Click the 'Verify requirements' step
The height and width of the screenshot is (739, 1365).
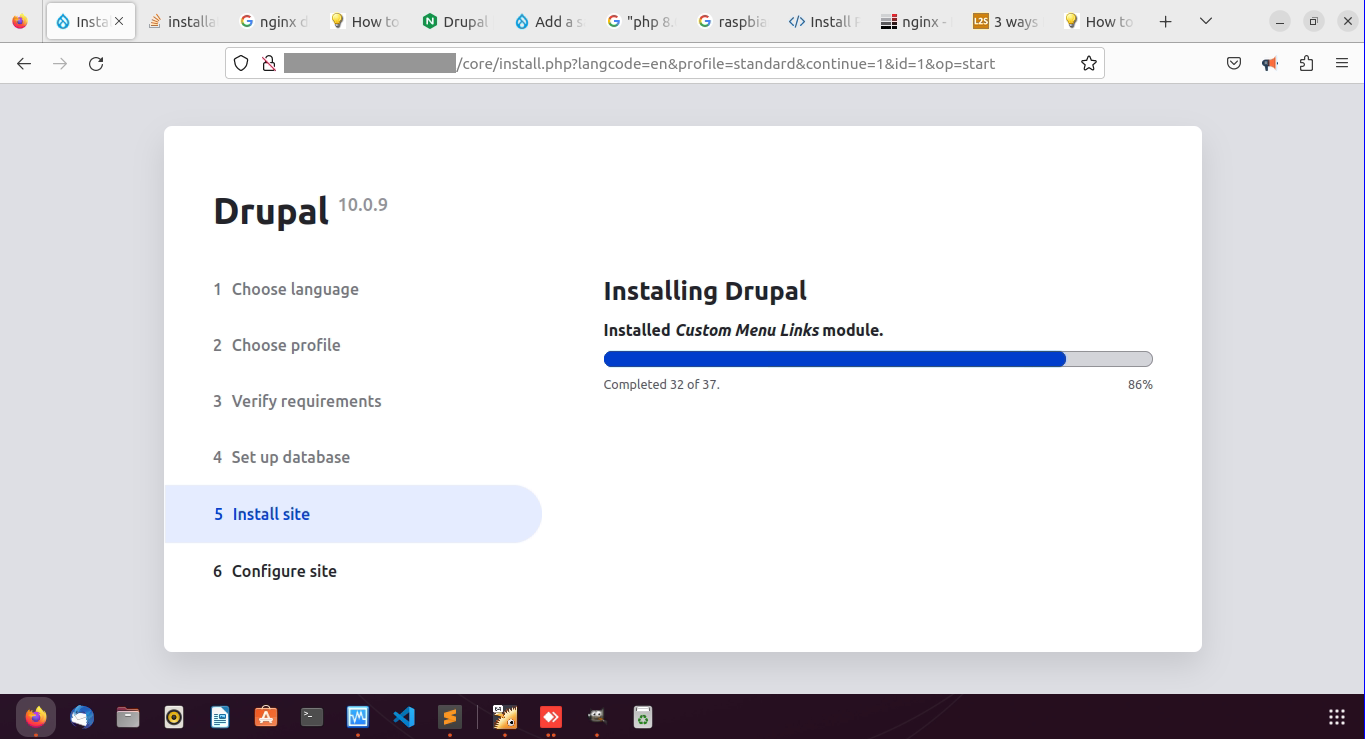tap(306, 401)
